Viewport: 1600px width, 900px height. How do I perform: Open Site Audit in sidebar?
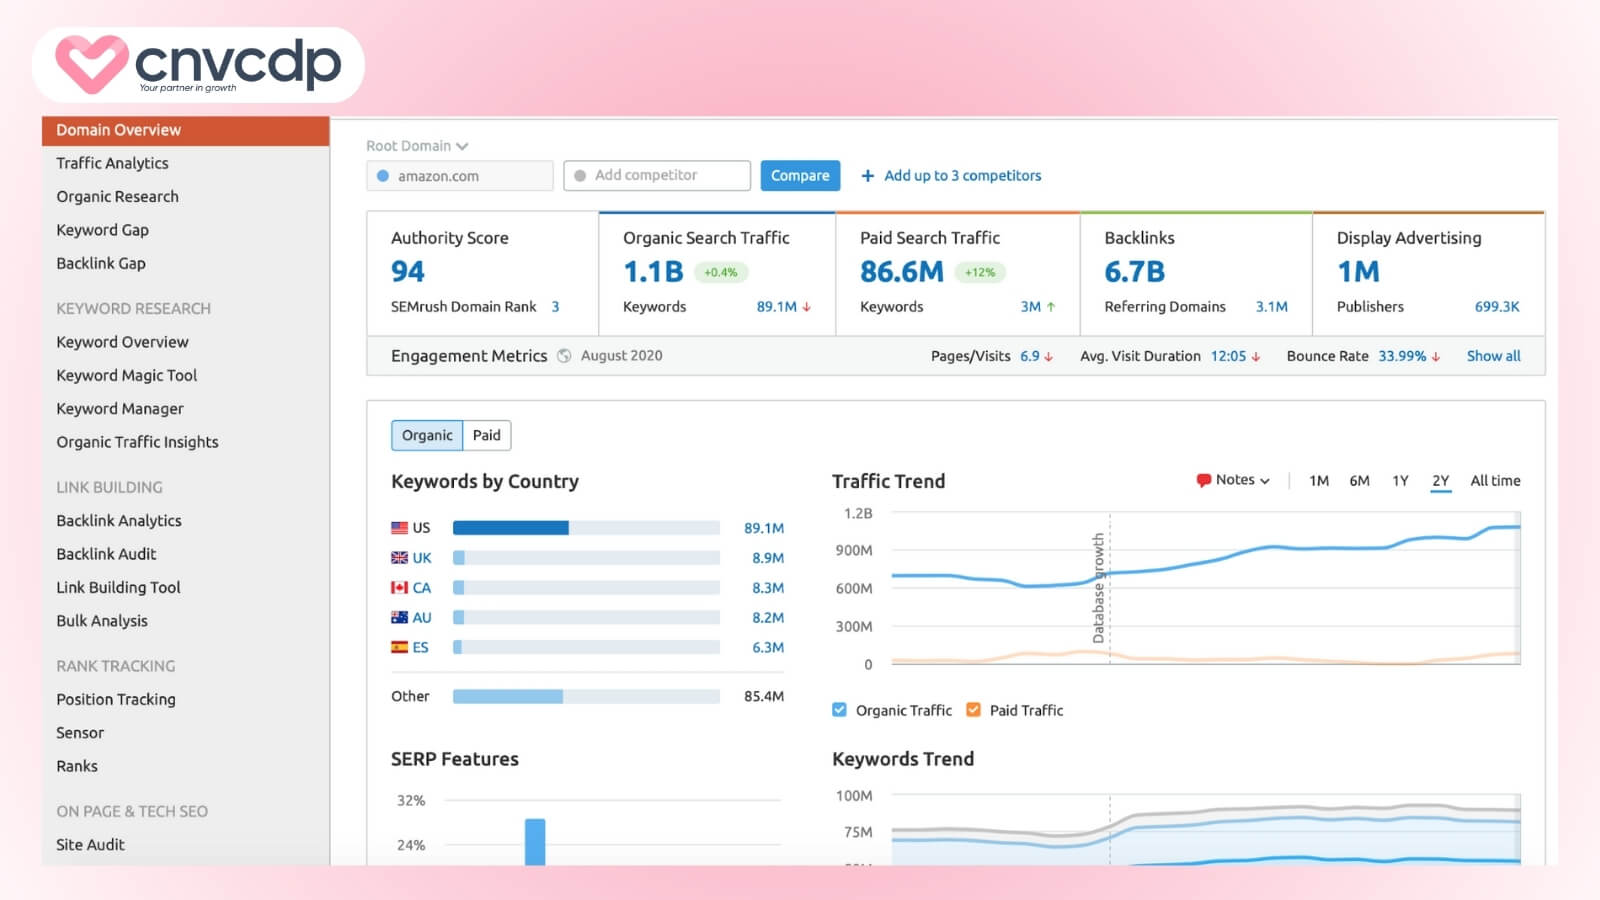[90, 845]
